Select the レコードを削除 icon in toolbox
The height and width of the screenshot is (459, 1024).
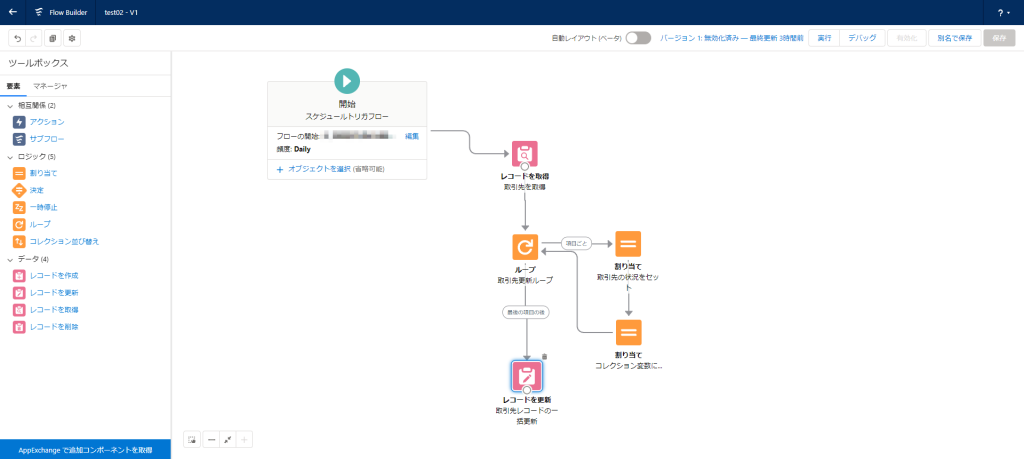[19, 326]
